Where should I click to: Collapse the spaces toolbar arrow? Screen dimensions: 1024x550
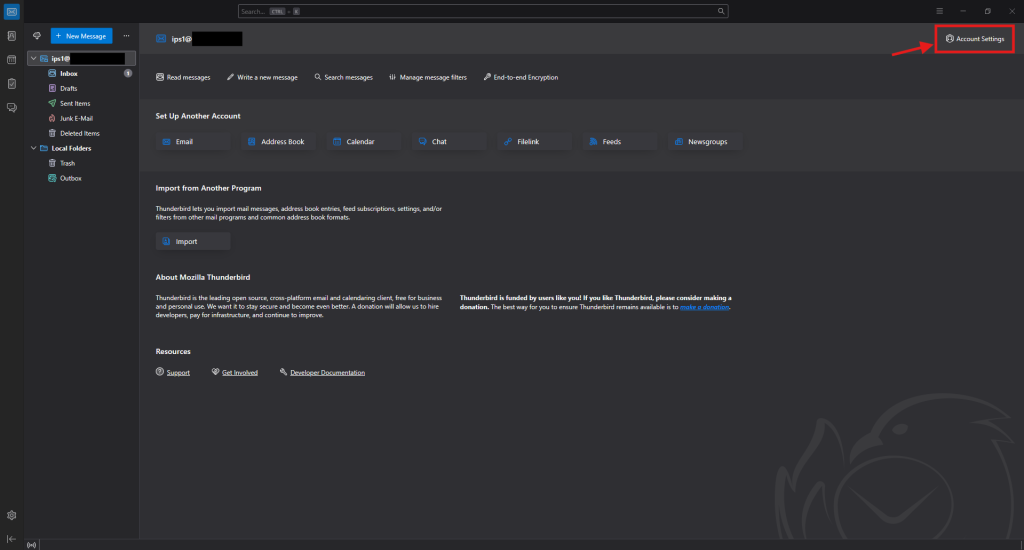(x=11, y=538)
